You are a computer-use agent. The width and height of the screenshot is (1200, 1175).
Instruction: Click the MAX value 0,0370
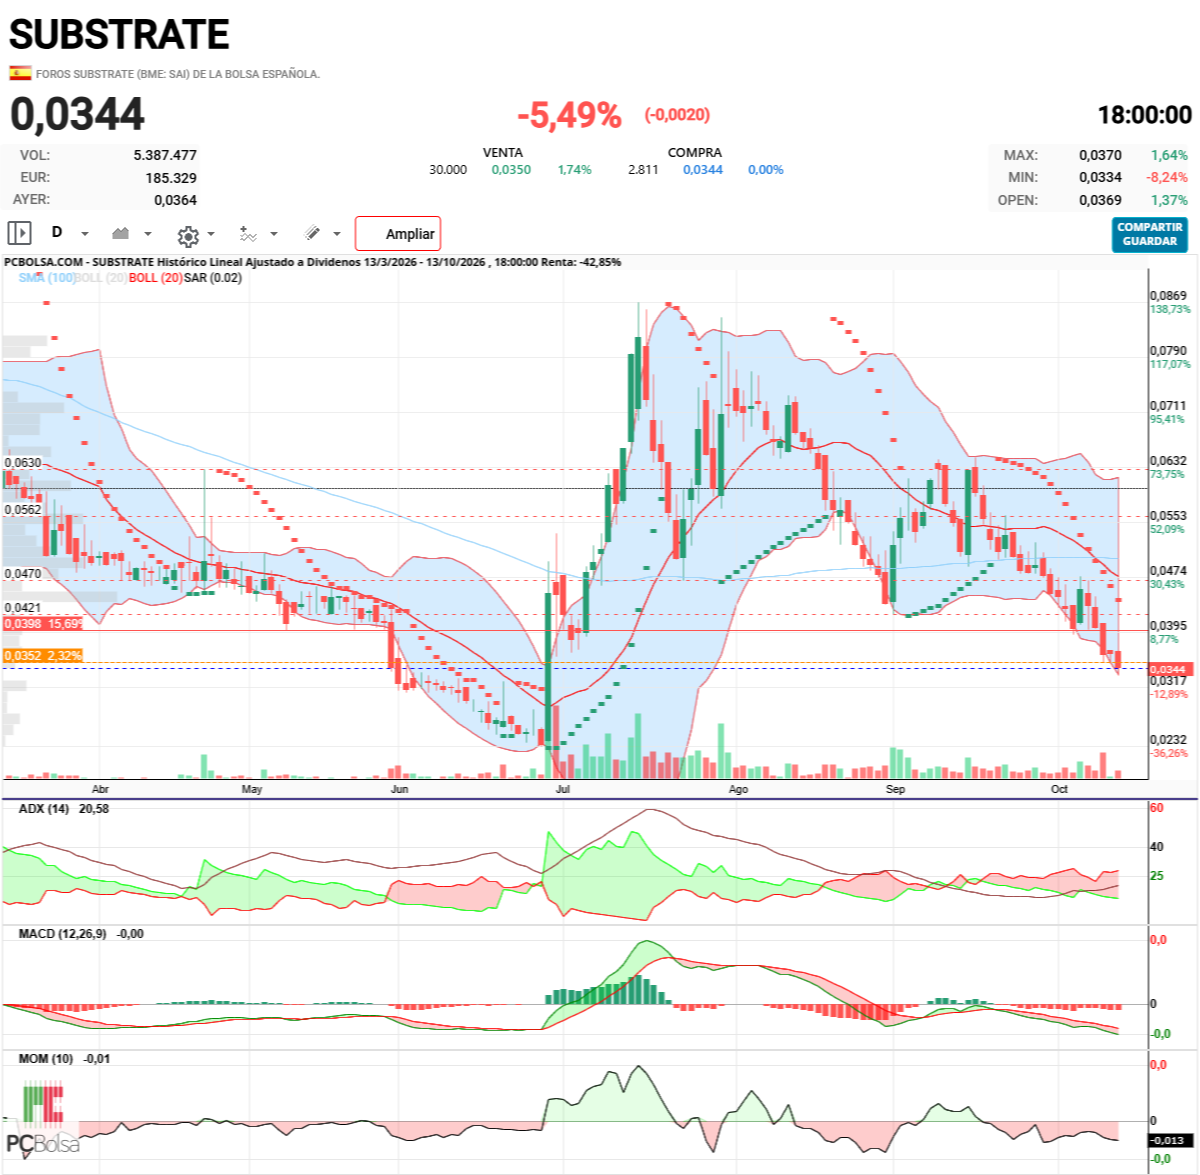coord(1100,155)
